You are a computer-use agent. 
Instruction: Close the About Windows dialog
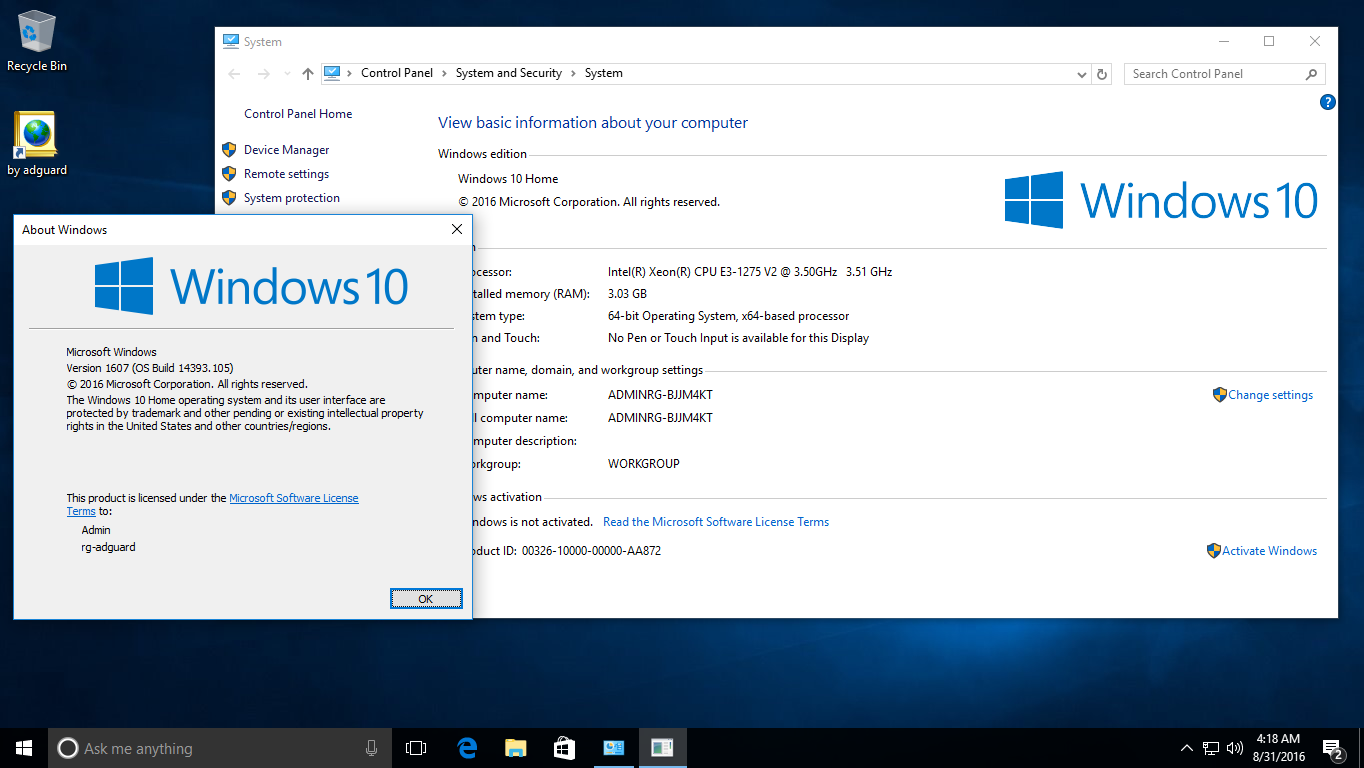pyautogui.click(x=457, y=229)
